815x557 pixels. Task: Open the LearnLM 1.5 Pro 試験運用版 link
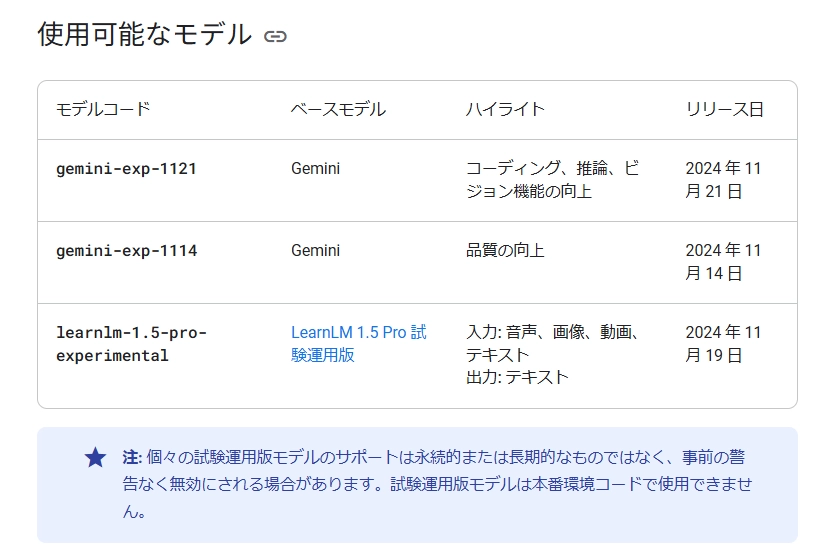359,343
